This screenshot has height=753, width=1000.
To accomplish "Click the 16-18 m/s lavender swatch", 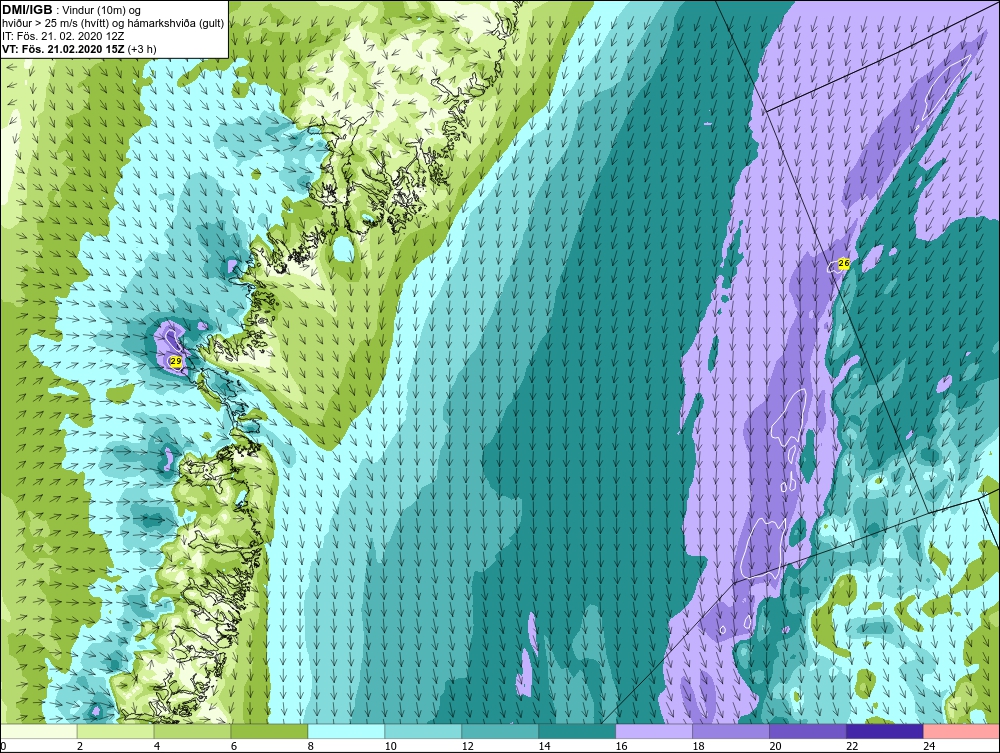I will pos(654,731).
